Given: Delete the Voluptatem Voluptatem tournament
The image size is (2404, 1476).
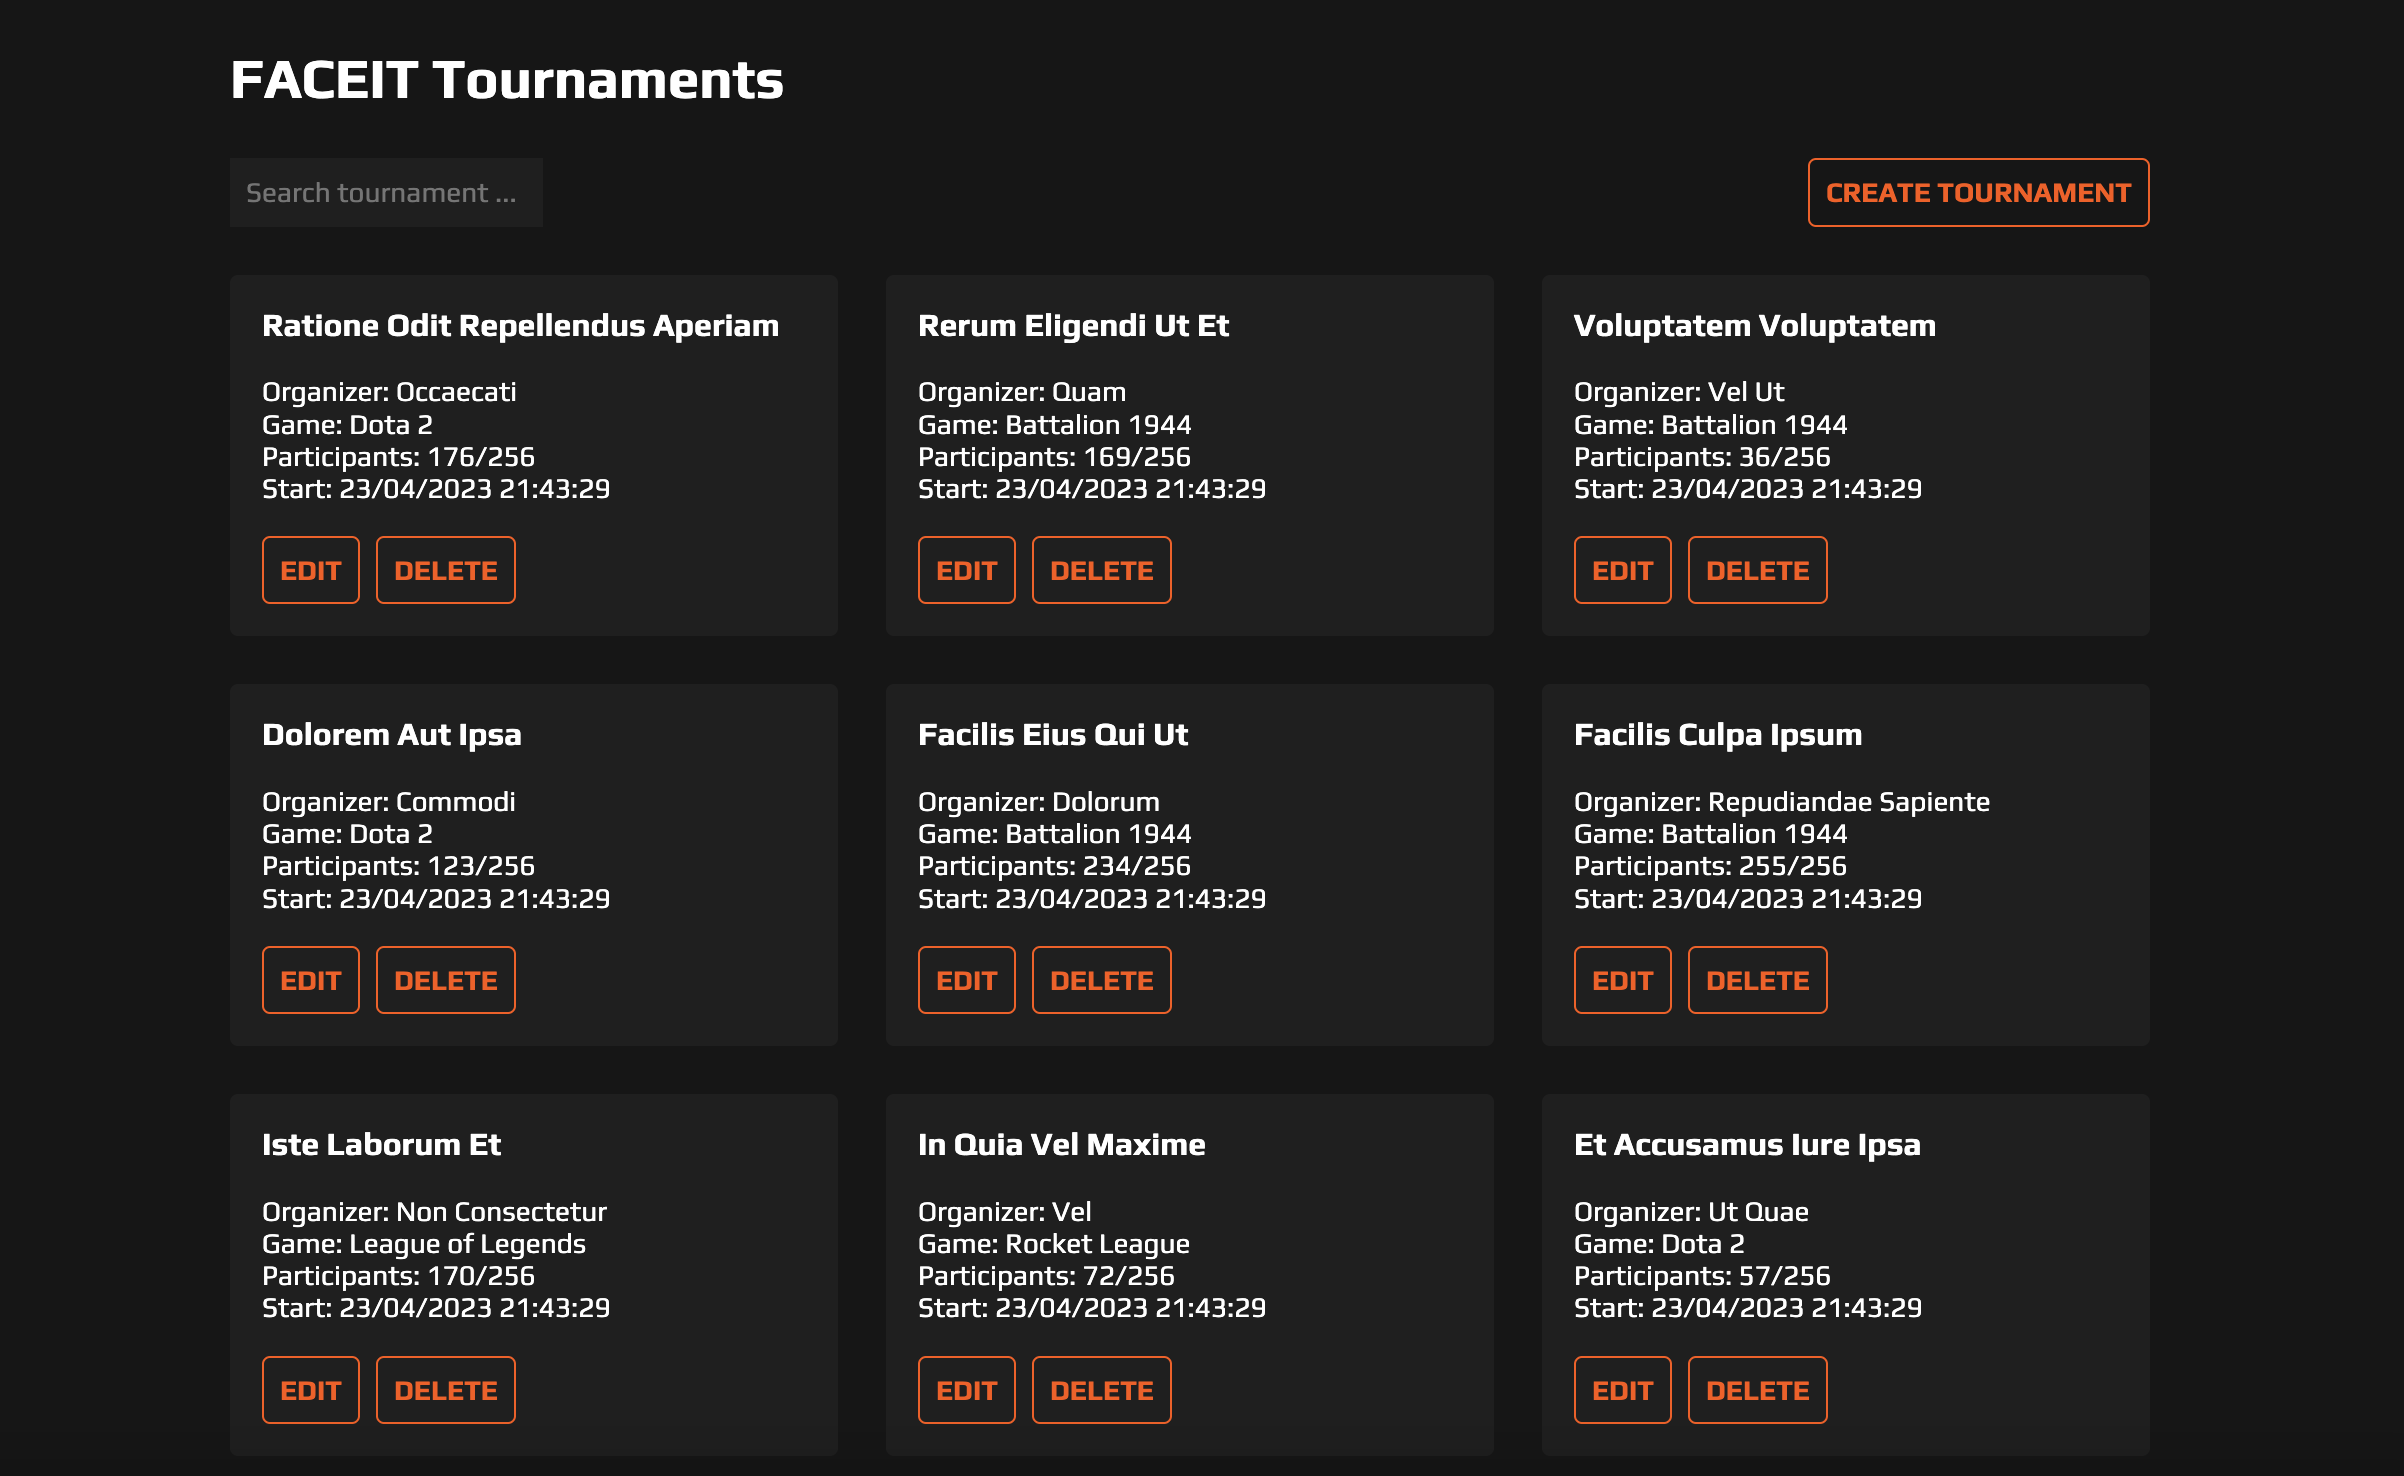Looking at the screenshot, I should [x=1757, y=569].
